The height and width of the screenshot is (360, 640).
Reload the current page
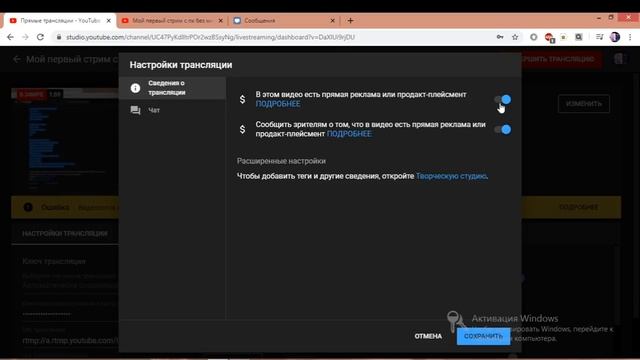40,37
